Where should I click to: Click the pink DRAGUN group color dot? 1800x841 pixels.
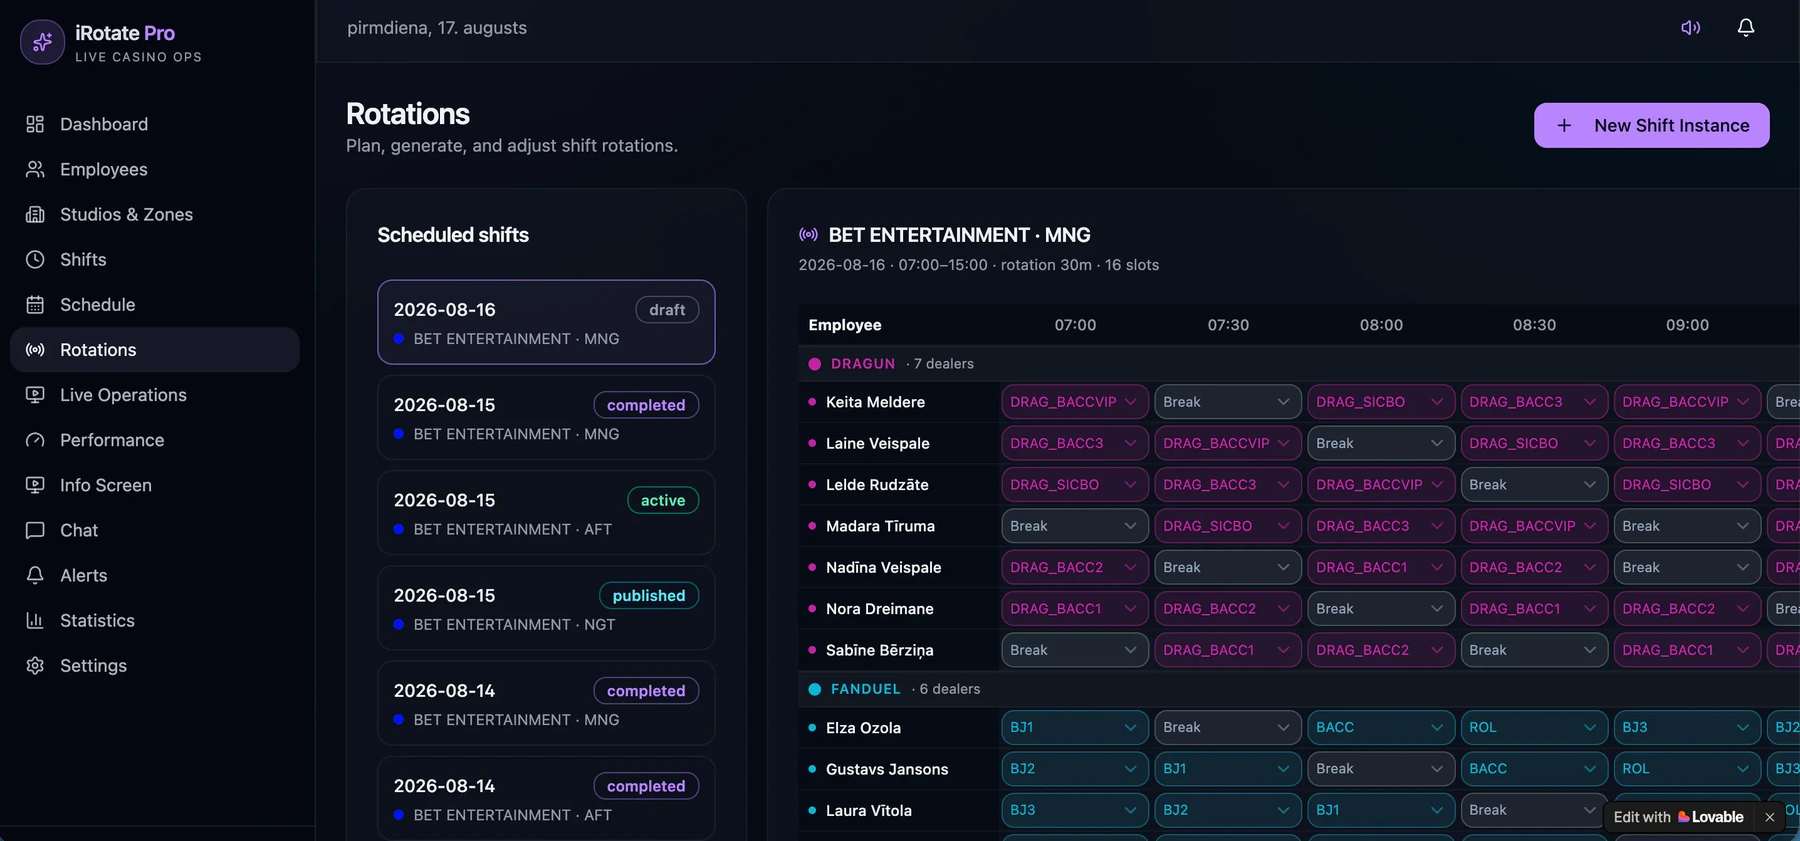tap(814, 364)
